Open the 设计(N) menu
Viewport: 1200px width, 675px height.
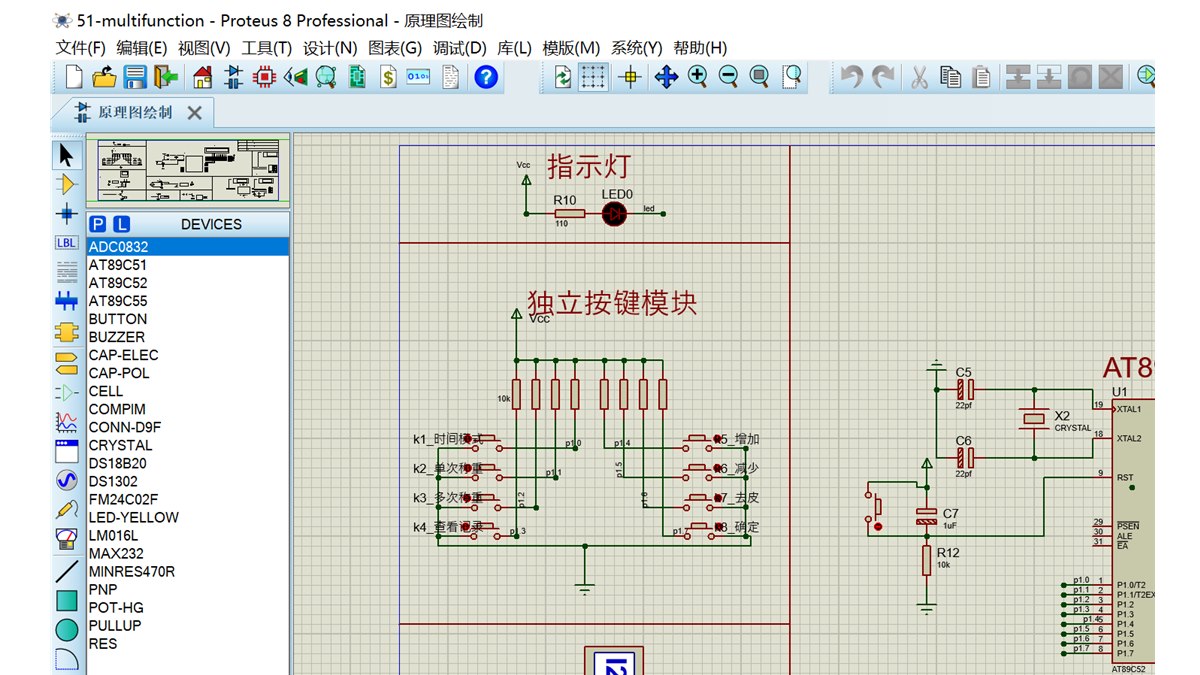pos(330,48)
